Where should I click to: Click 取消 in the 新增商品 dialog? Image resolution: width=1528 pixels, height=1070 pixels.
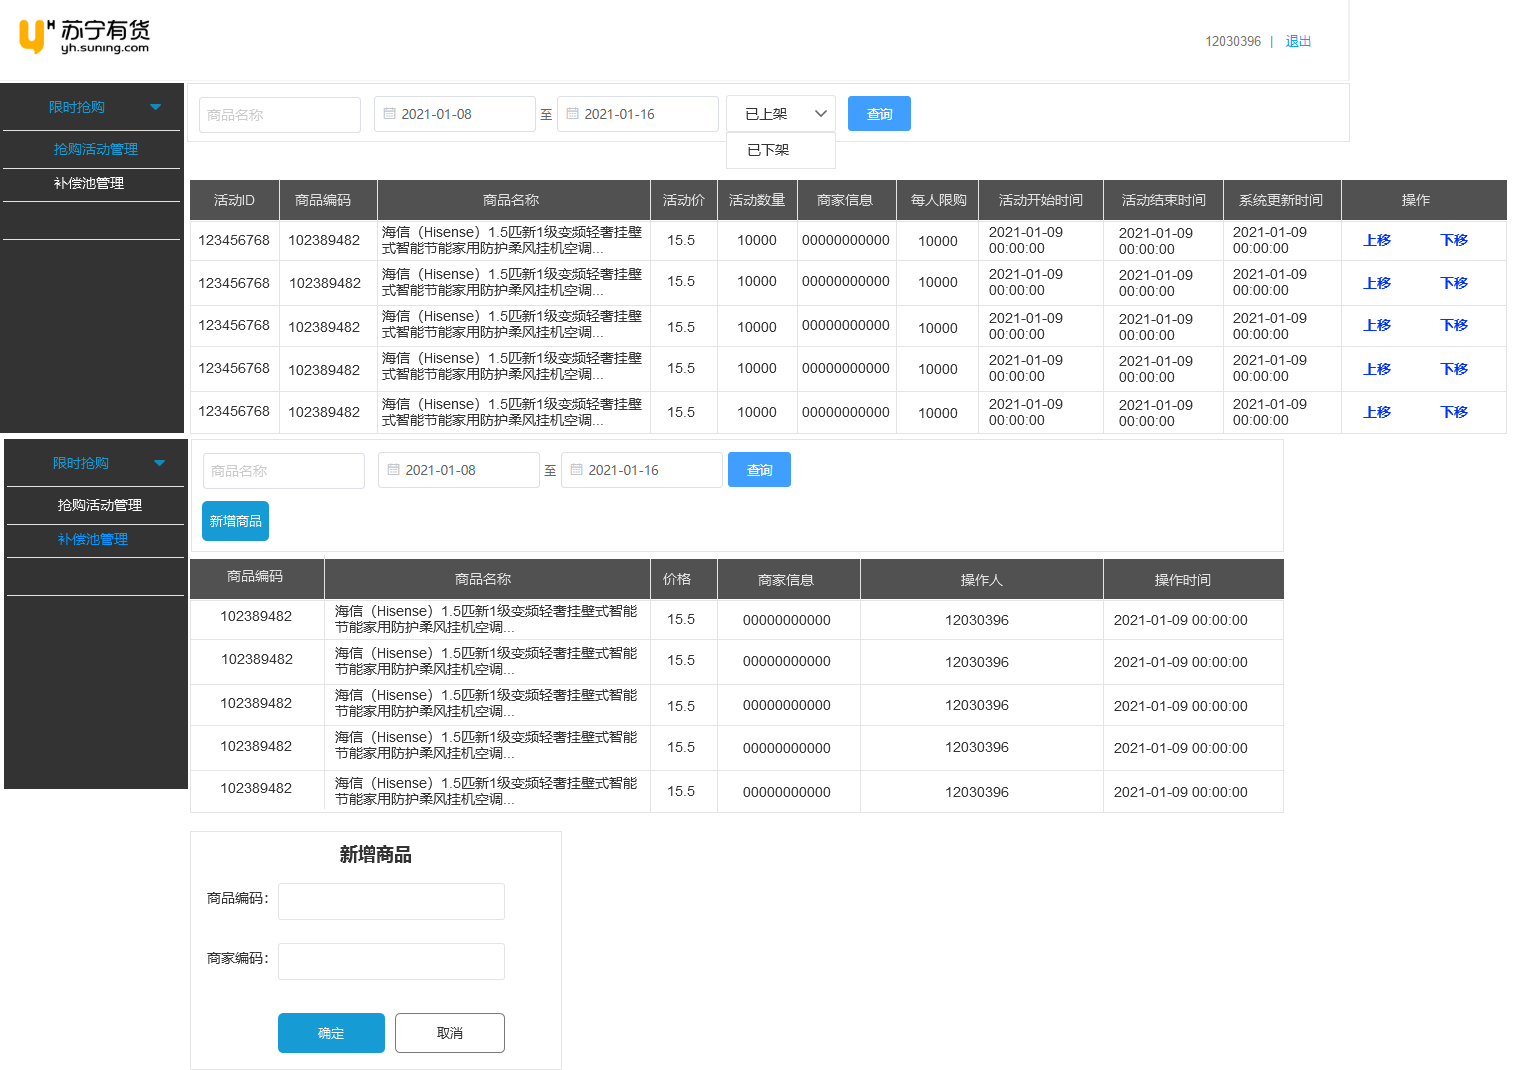[450, 1033]
